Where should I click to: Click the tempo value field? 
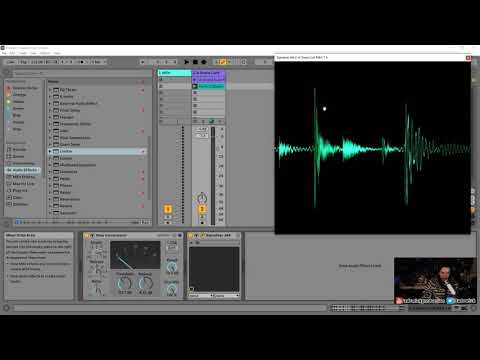37,62
